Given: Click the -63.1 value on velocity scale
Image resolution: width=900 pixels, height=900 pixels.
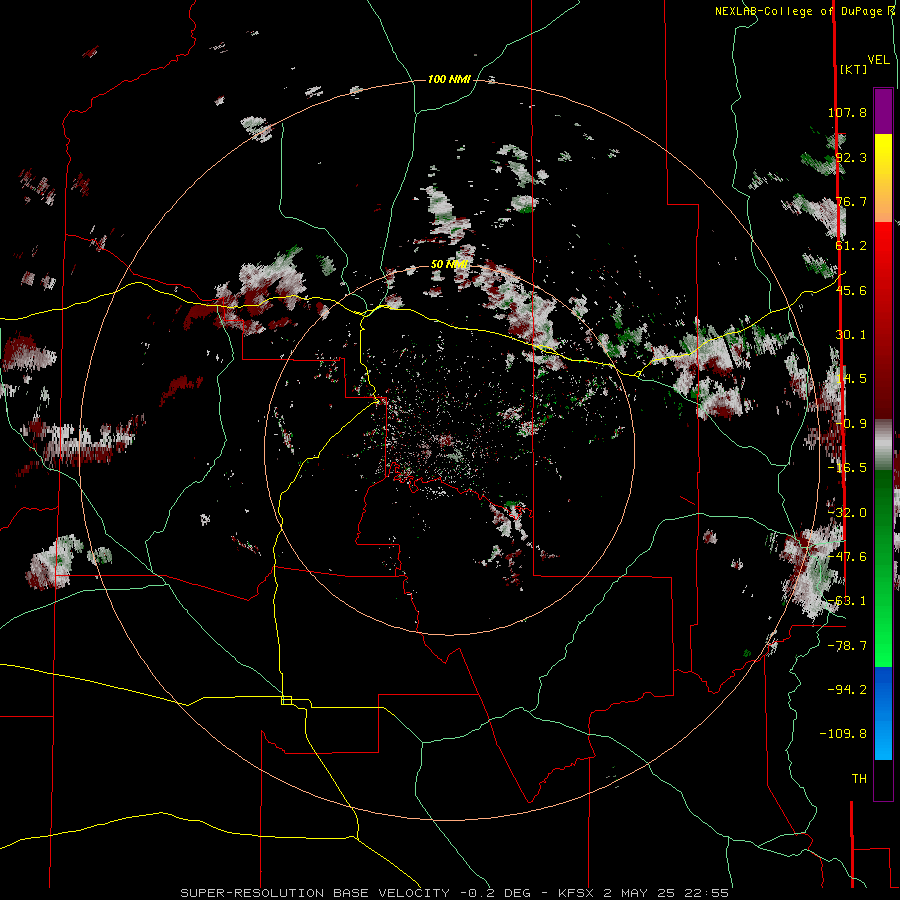Looking at the screenshot, I should click(847, 601).
